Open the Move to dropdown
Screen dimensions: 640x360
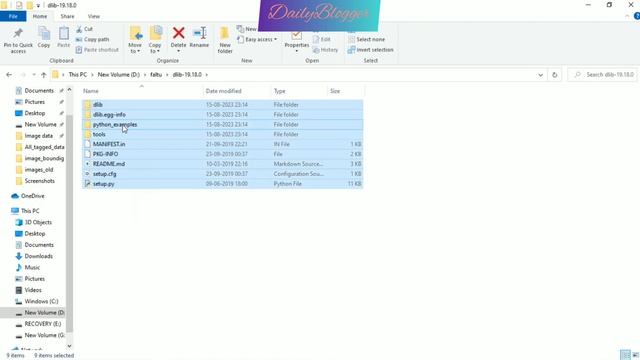pyautogui.click(x=135, y=40)
